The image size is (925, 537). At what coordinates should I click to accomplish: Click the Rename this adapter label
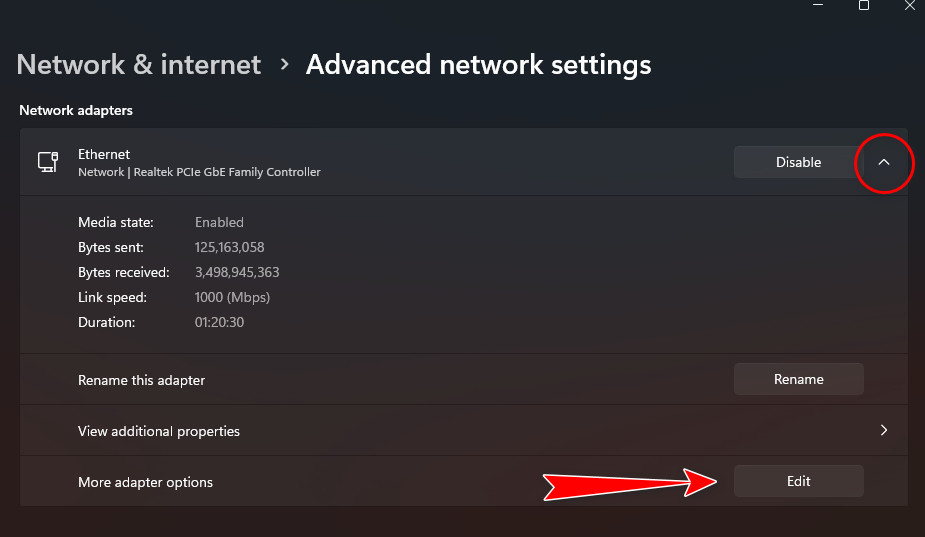[141, 380]
